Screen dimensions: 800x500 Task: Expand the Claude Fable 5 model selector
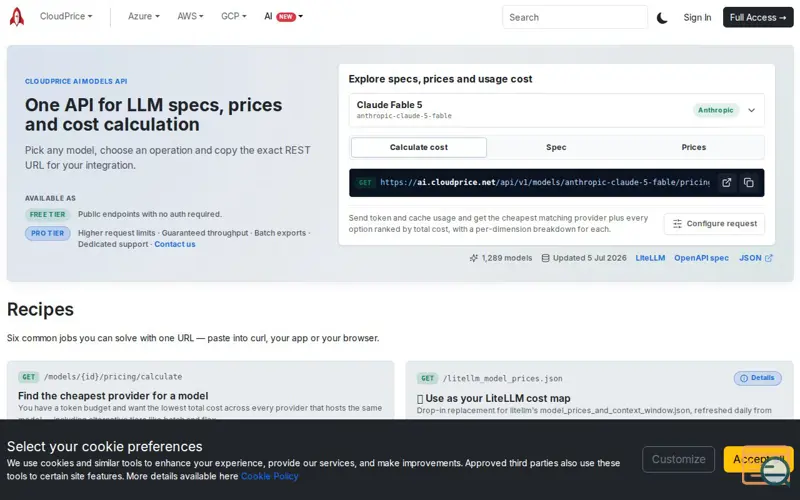557,110
